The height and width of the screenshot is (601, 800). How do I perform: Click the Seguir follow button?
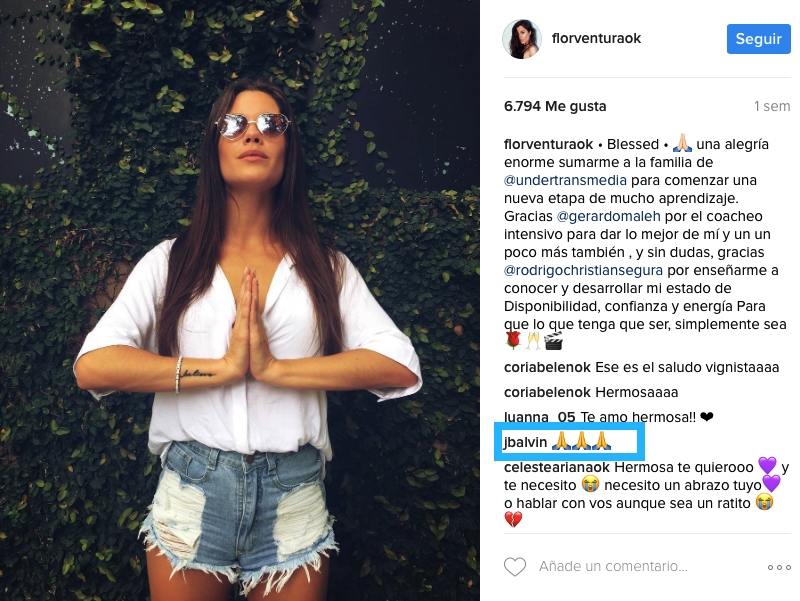tap(758, 39)
